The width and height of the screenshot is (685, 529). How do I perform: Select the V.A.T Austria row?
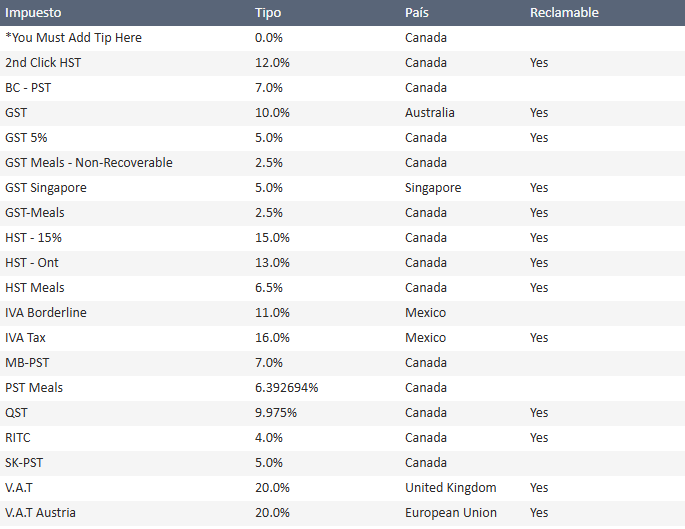[x=342, y=513]
